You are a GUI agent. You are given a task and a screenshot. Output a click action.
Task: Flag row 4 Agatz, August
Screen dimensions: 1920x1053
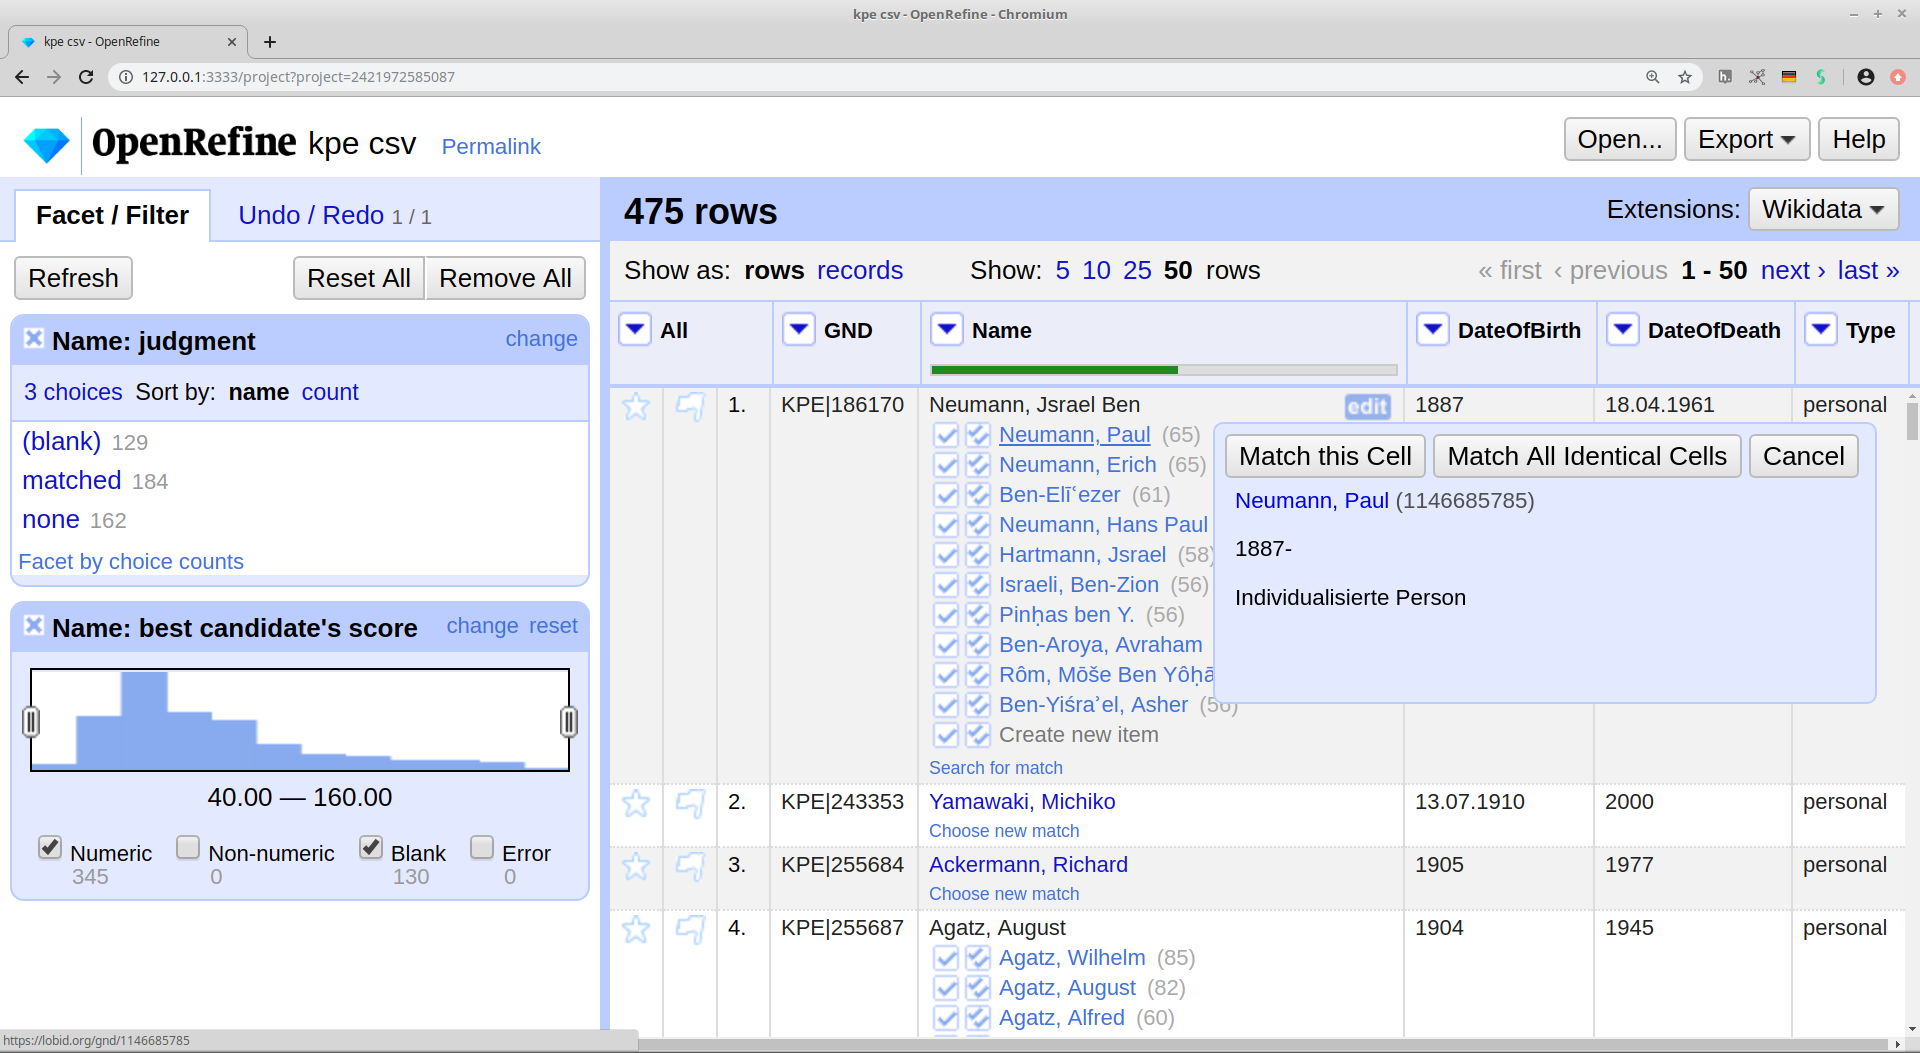point(690,929)
